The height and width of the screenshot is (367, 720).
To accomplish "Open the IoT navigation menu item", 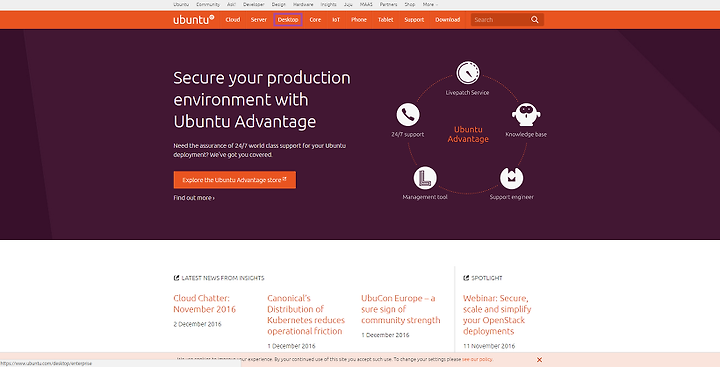I will 336,20.
